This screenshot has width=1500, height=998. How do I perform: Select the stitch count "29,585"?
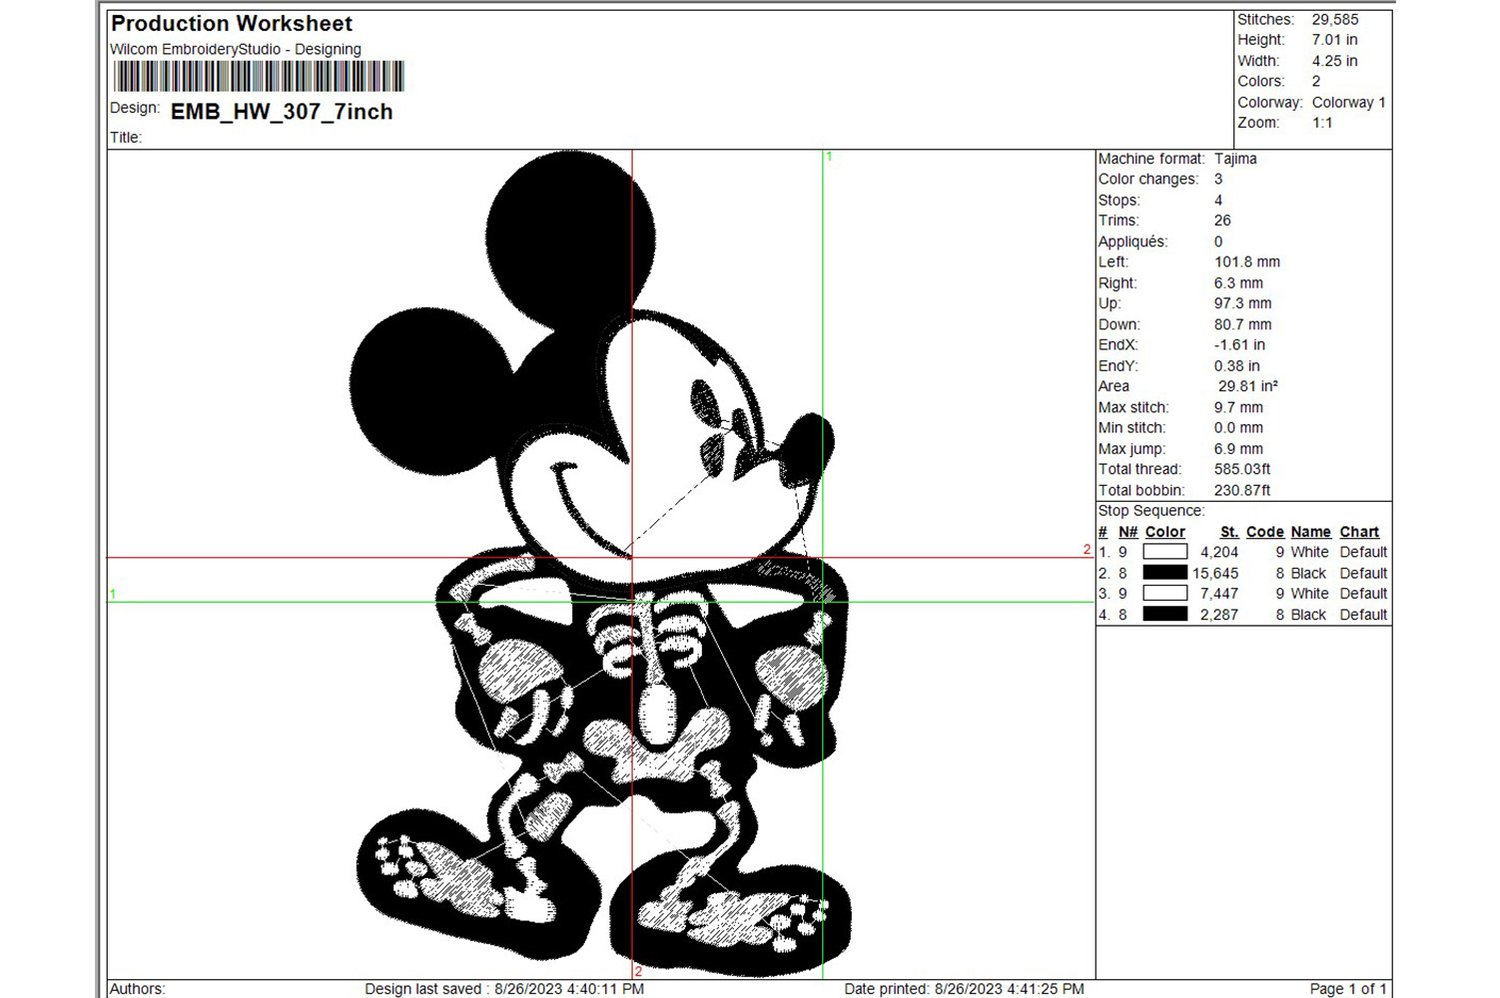point(1335,19)
